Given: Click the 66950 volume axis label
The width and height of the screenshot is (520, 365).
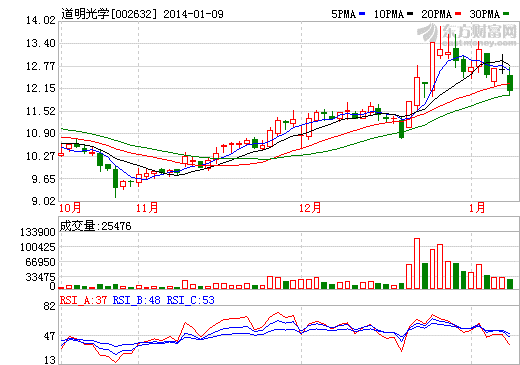Looking at the screenshot, I should [40, 262].
